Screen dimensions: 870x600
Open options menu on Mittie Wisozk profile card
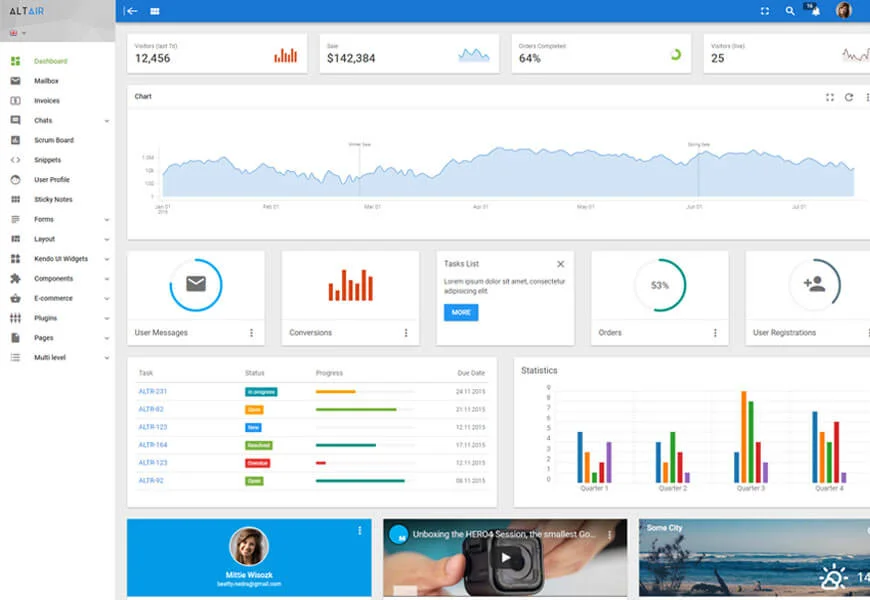[x=360, y=531]
